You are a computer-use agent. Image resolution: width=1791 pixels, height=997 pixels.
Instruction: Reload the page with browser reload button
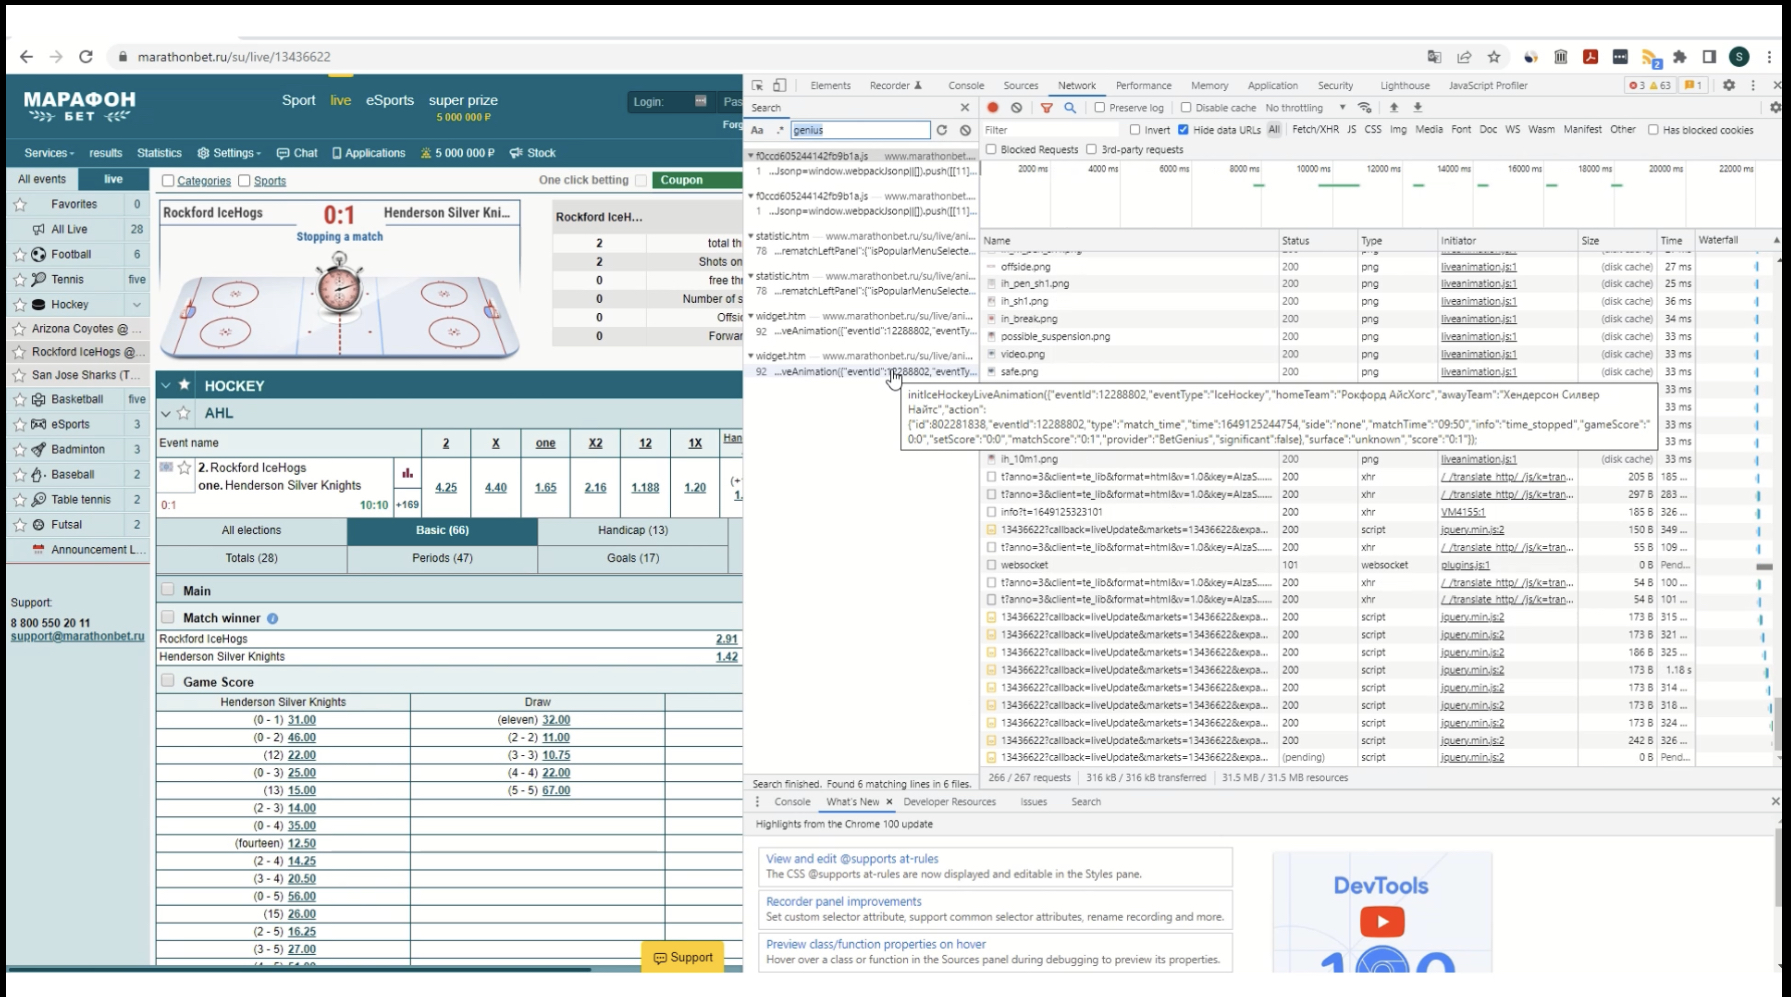coord(86,57)
